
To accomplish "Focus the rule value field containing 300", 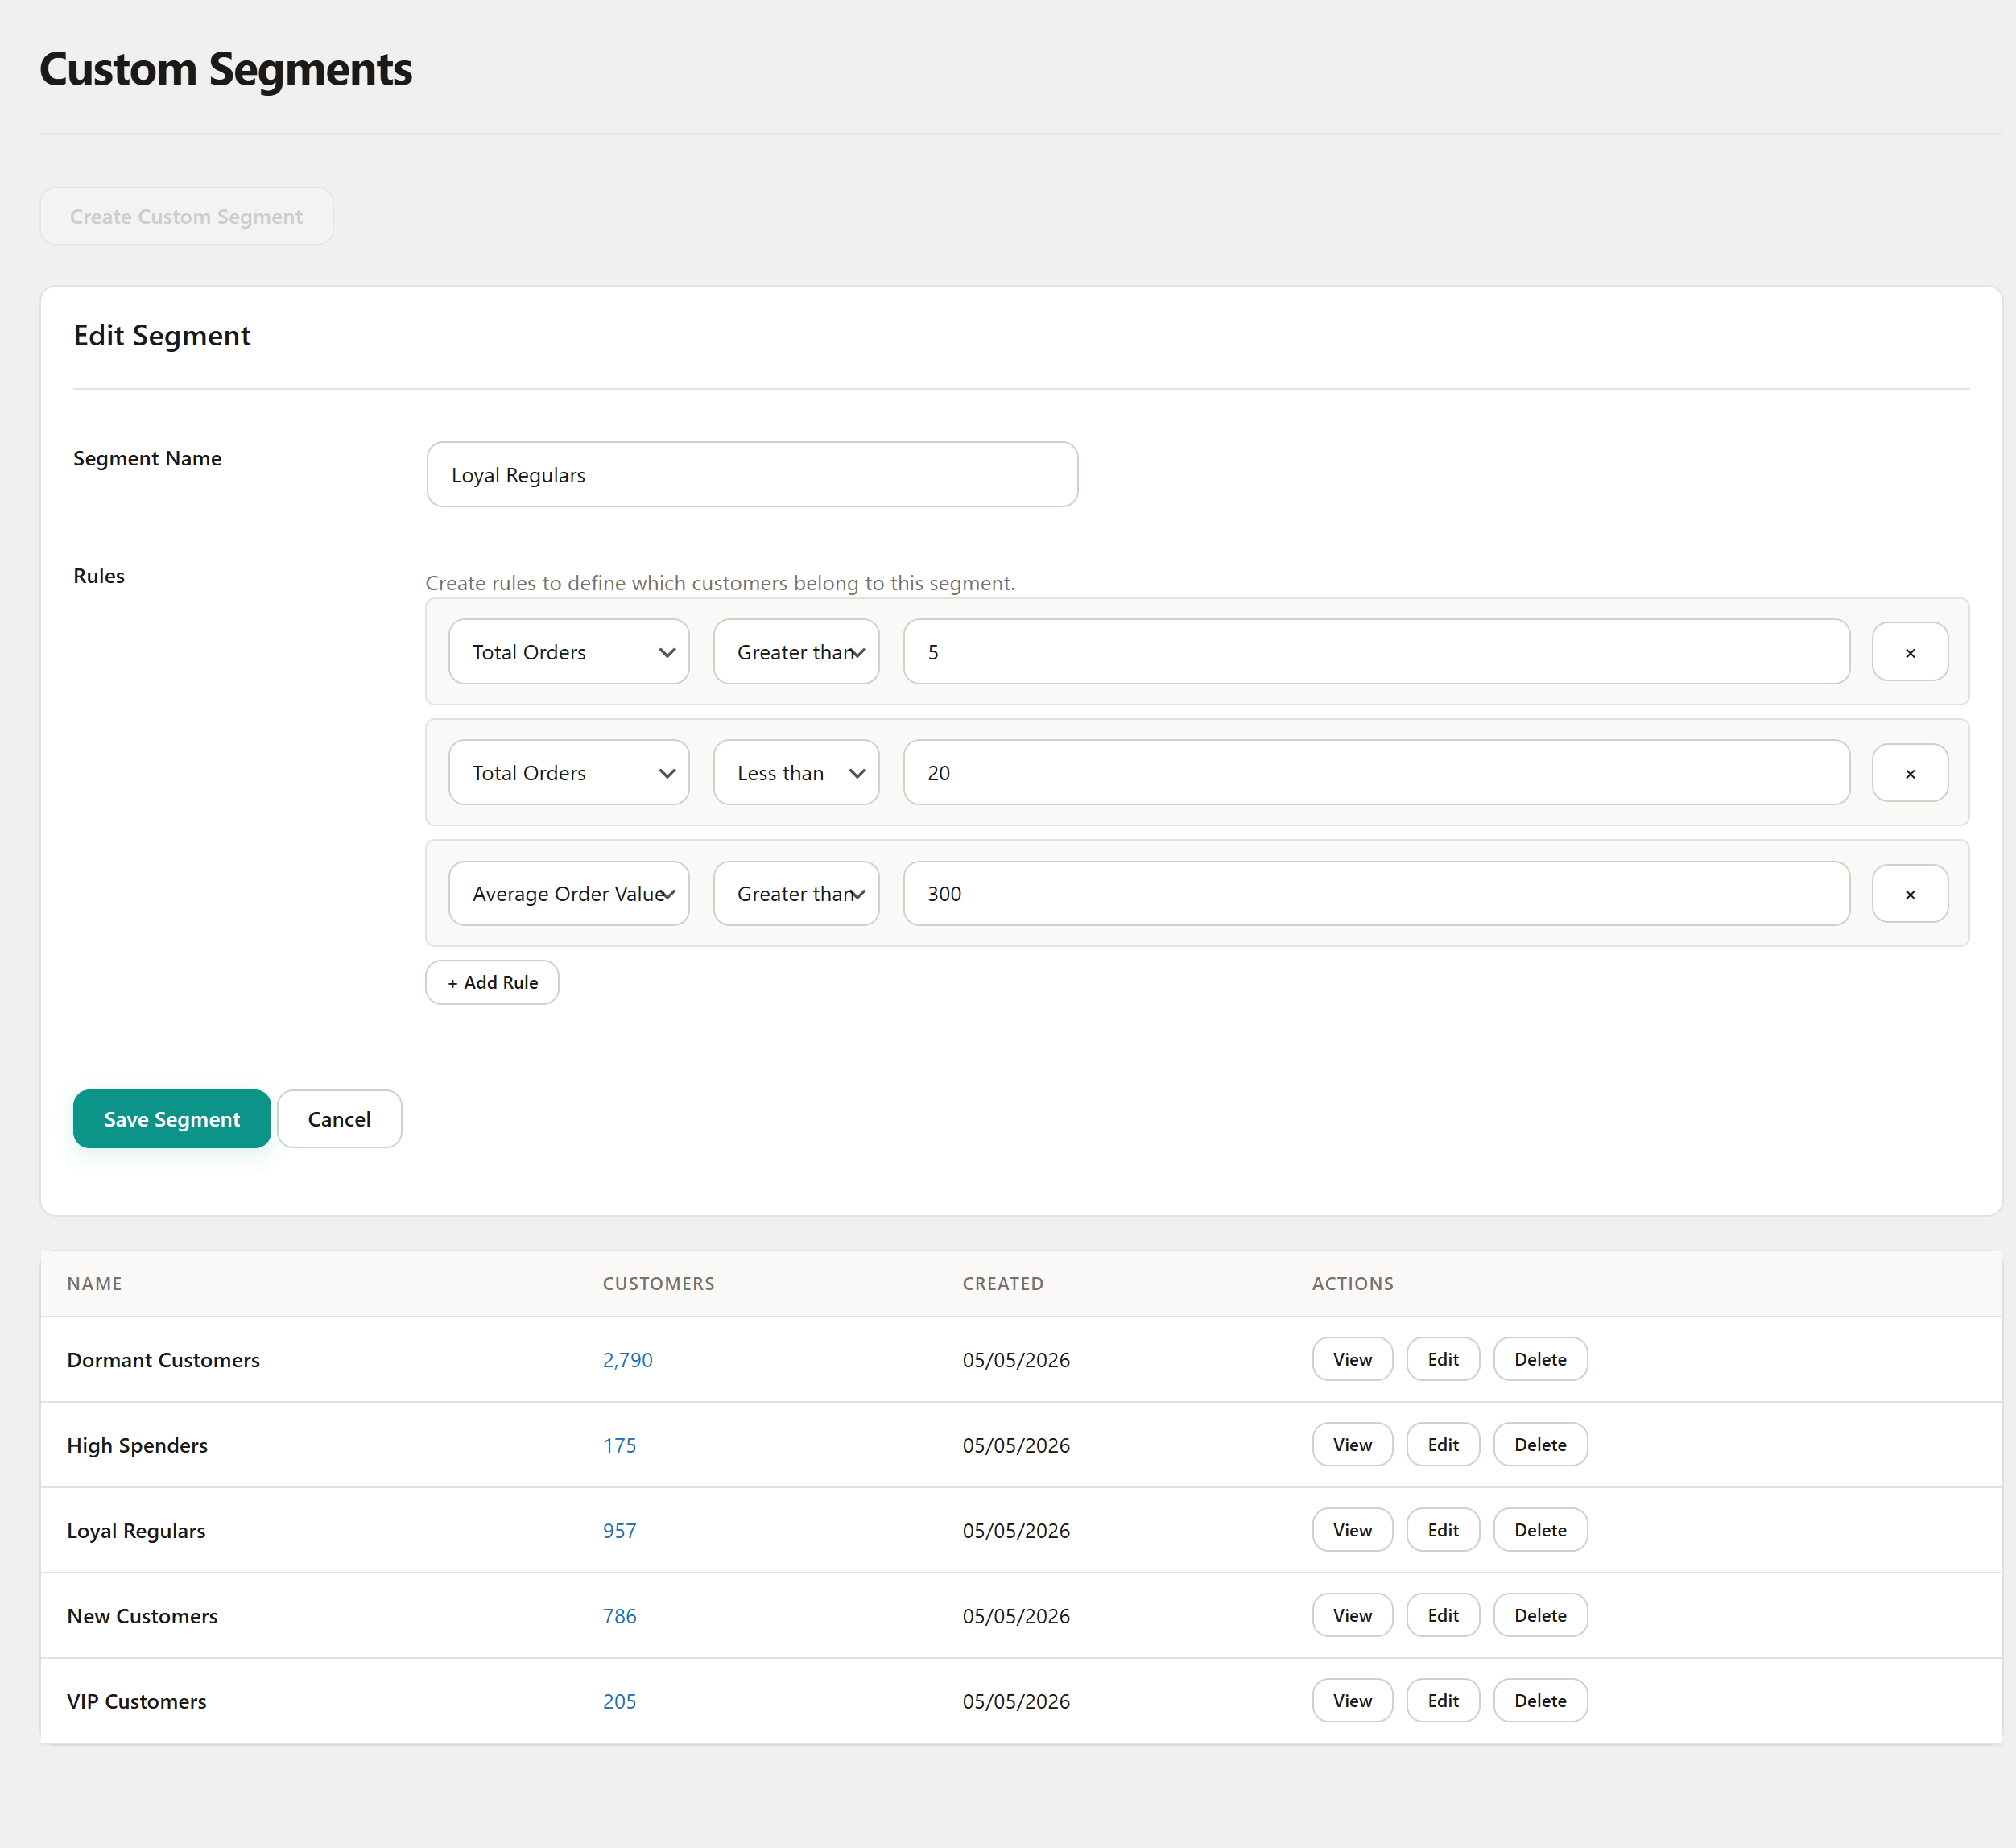I will coord(1376,894).
